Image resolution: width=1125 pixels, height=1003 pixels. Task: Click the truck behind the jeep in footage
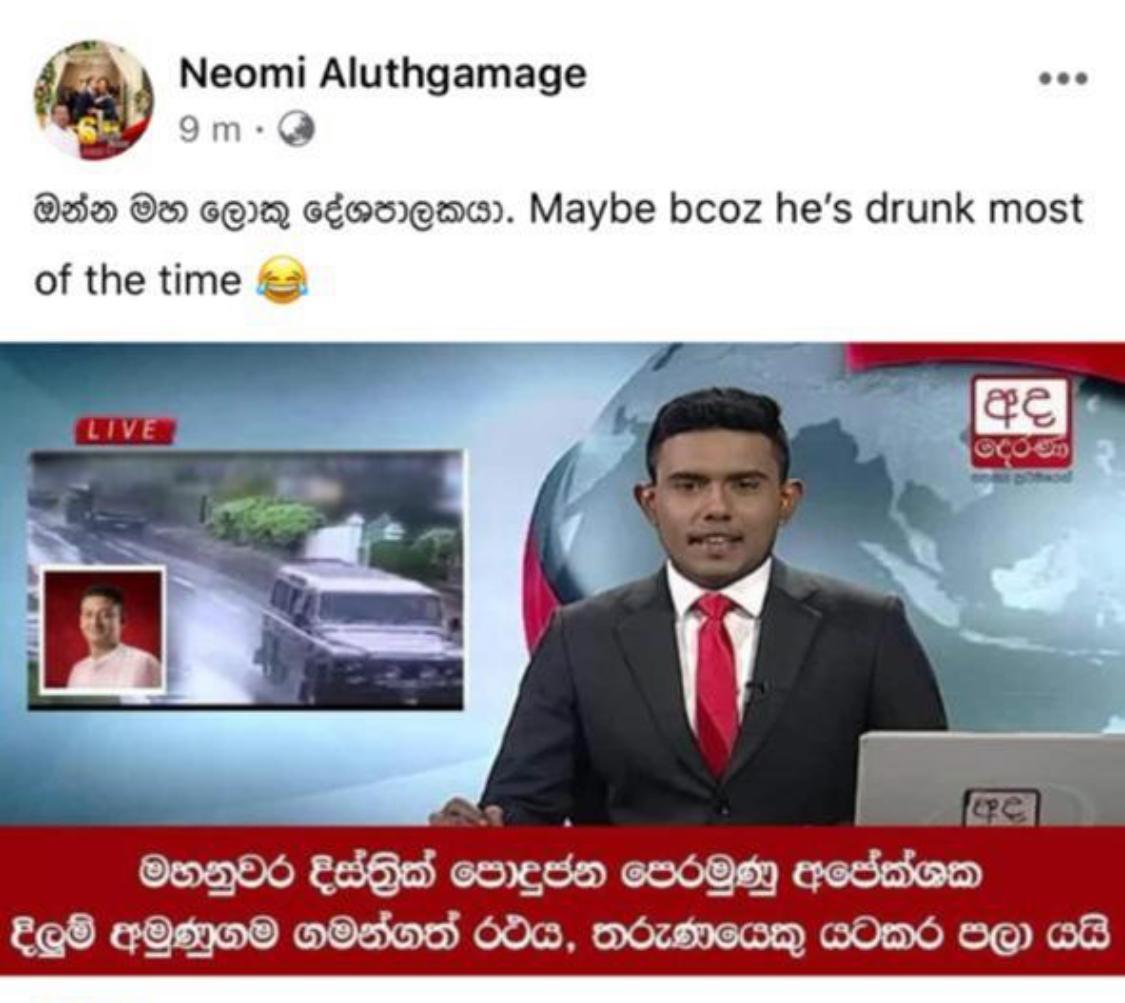[x=100, y=507]
